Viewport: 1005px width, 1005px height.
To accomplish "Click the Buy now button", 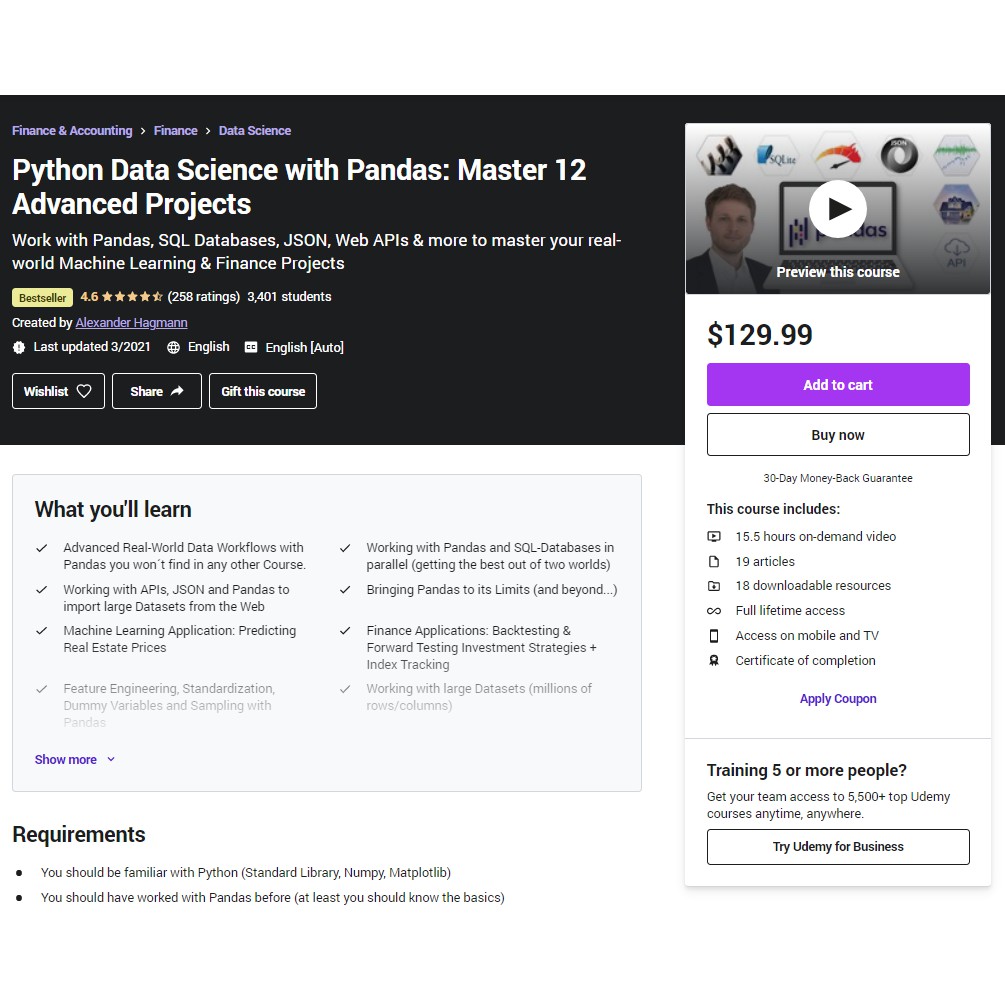I will [838, 435].
